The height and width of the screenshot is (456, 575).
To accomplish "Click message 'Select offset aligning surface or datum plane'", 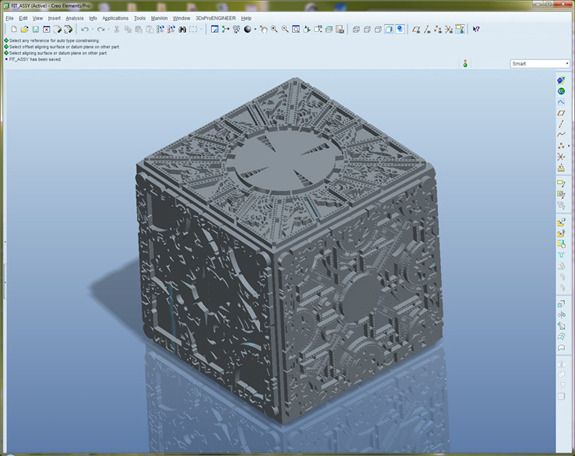I will (x=64, y=47).
